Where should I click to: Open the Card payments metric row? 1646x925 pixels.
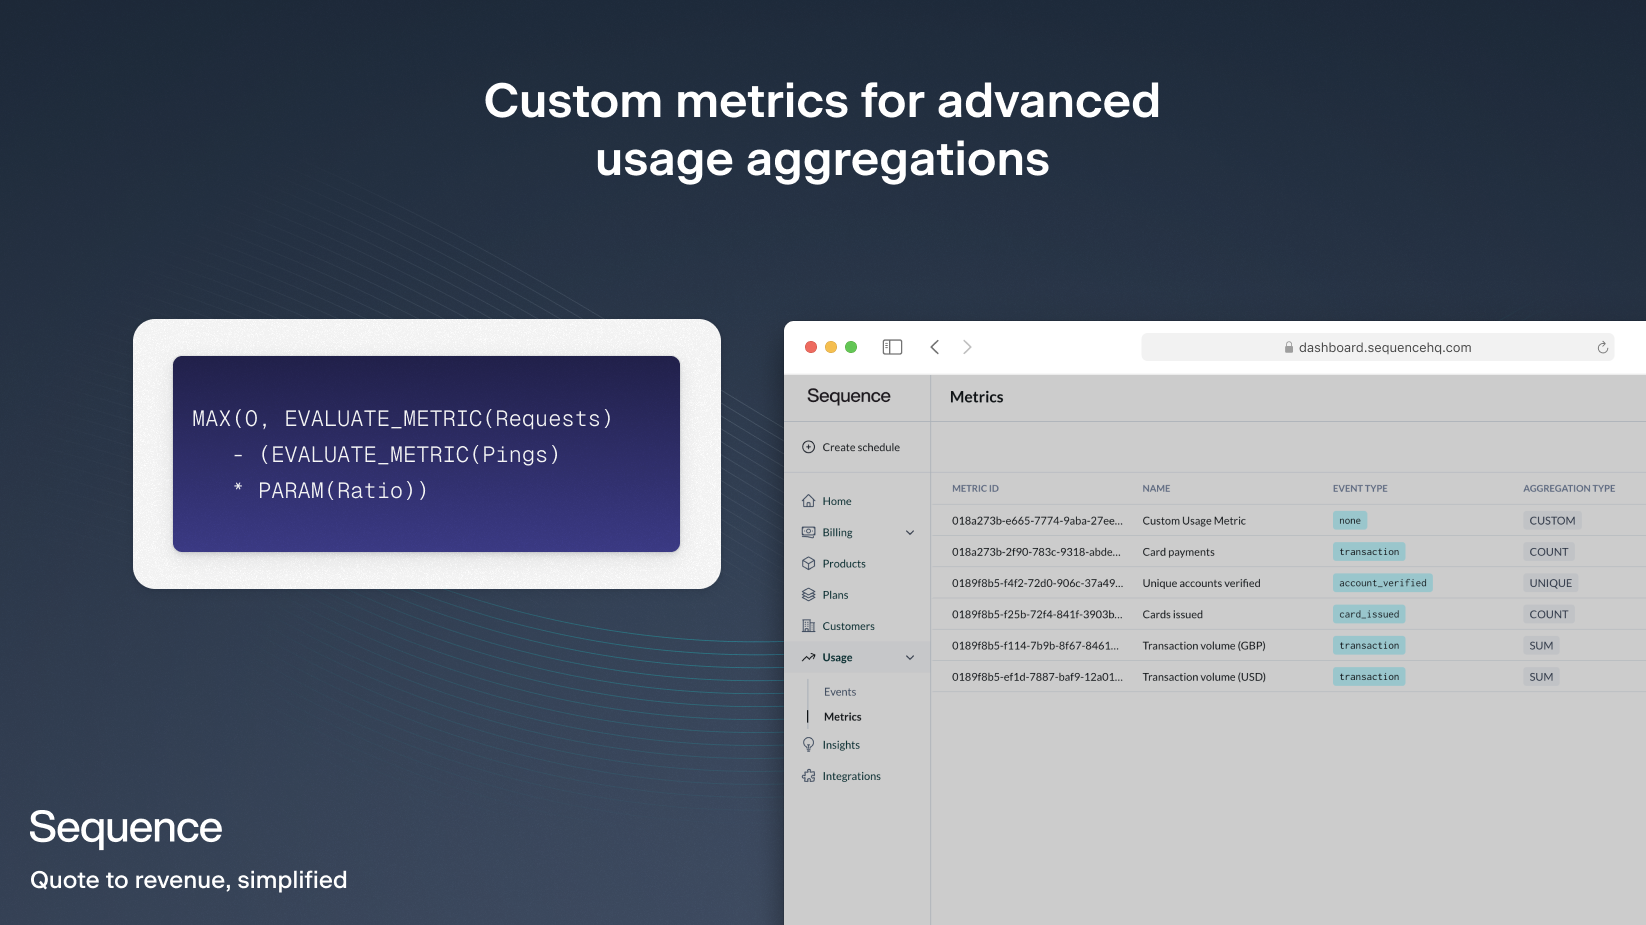(1289, 551)
